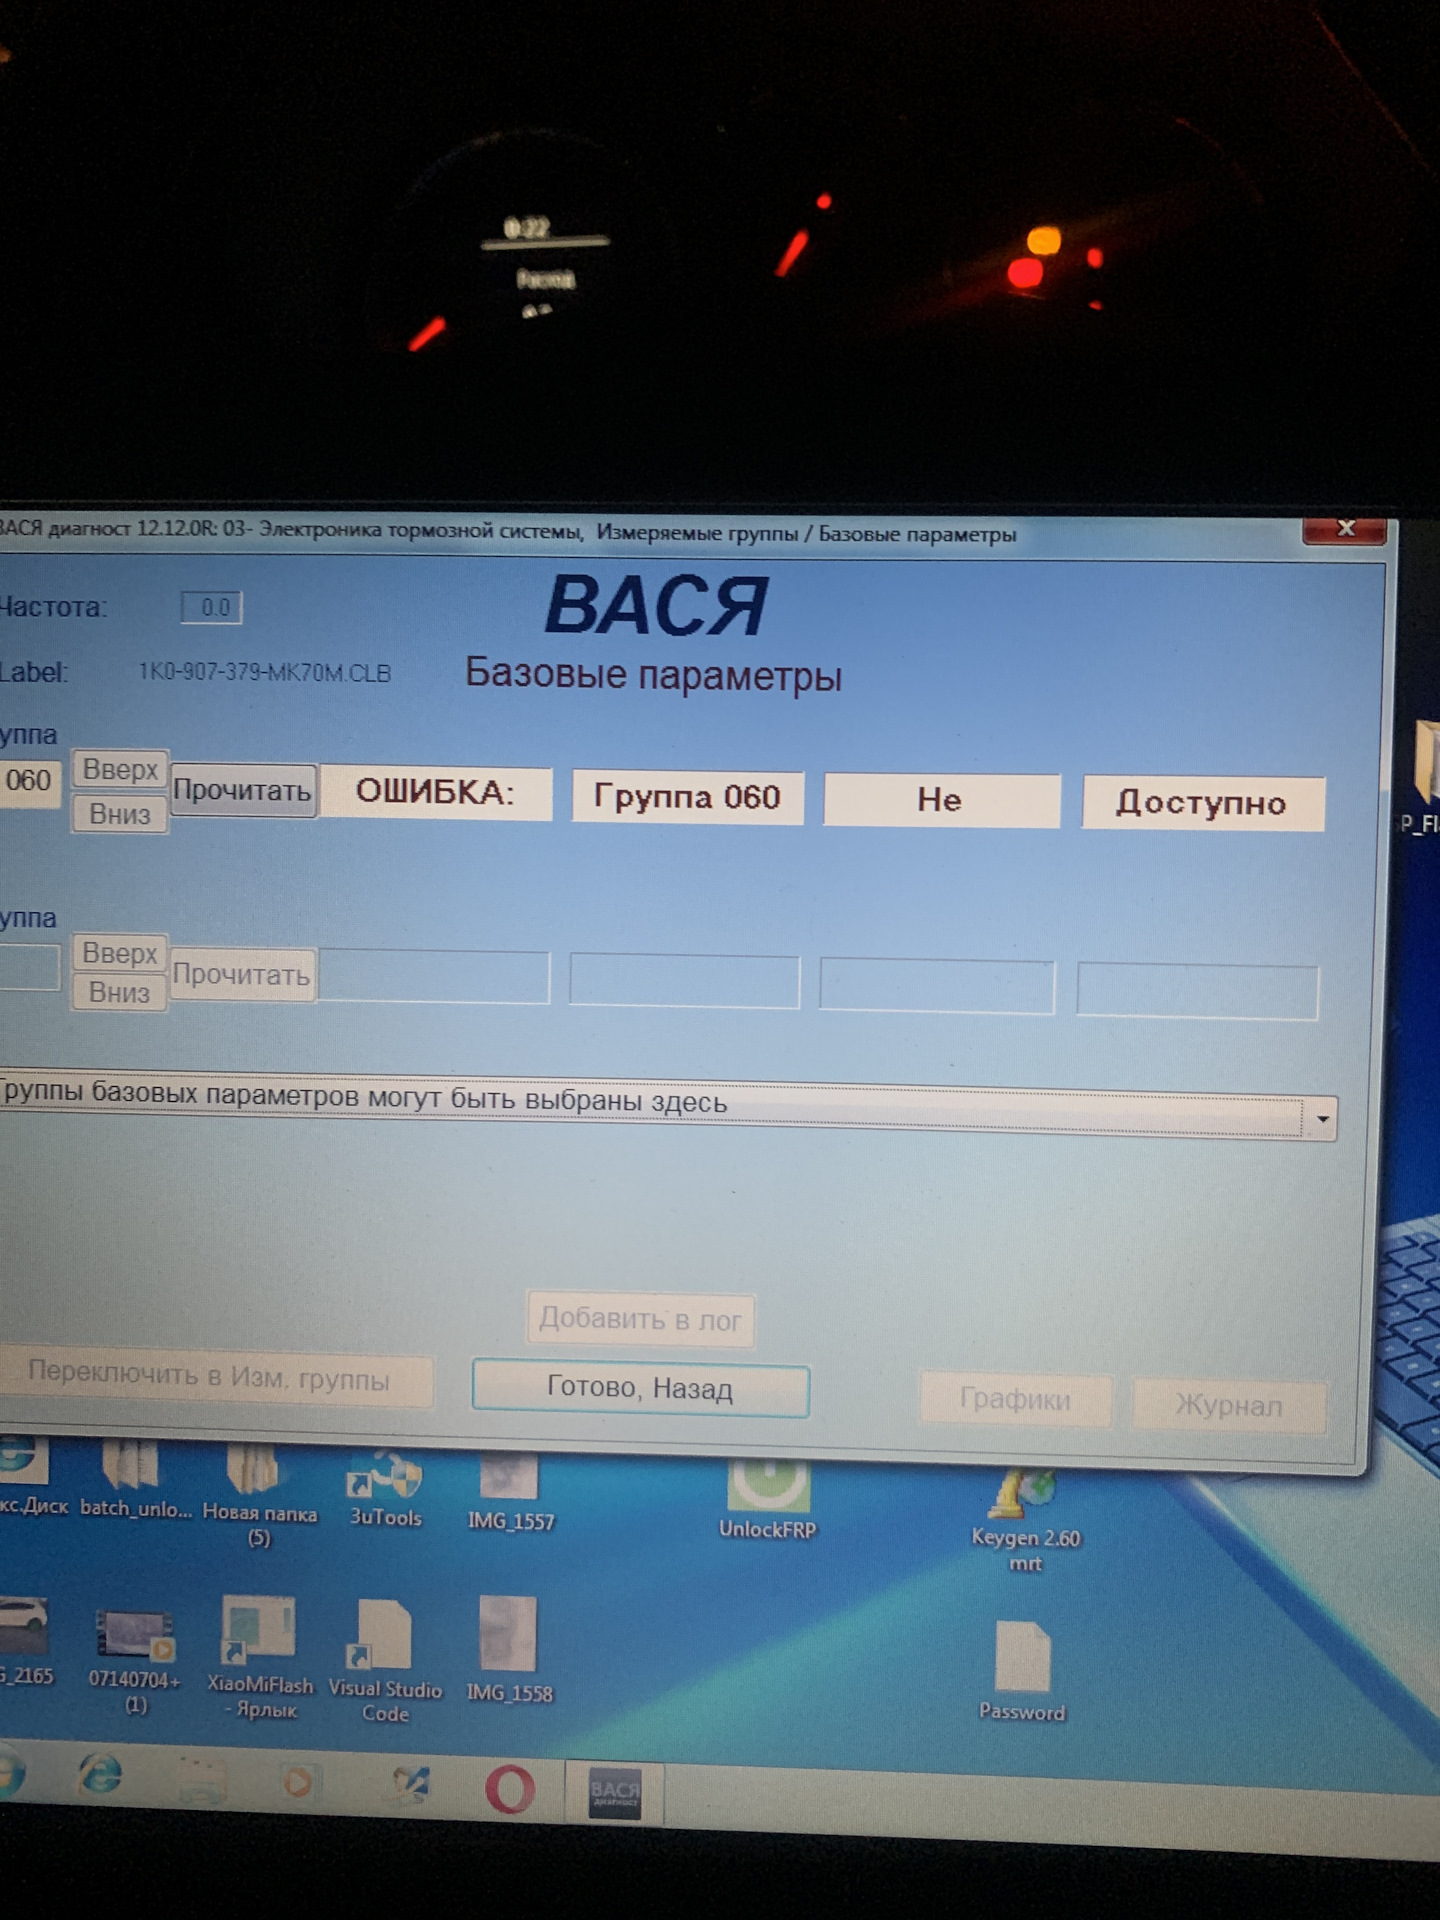This screenshot has height=1920, width=1440.
Task: Click the Готово, Назад button
Action: 640,1389
